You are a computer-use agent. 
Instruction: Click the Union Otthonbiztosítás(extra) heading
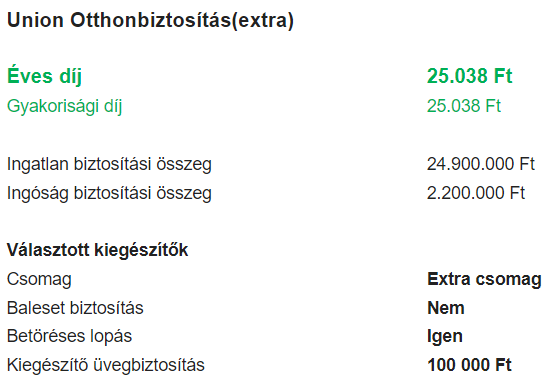point(150,21)
